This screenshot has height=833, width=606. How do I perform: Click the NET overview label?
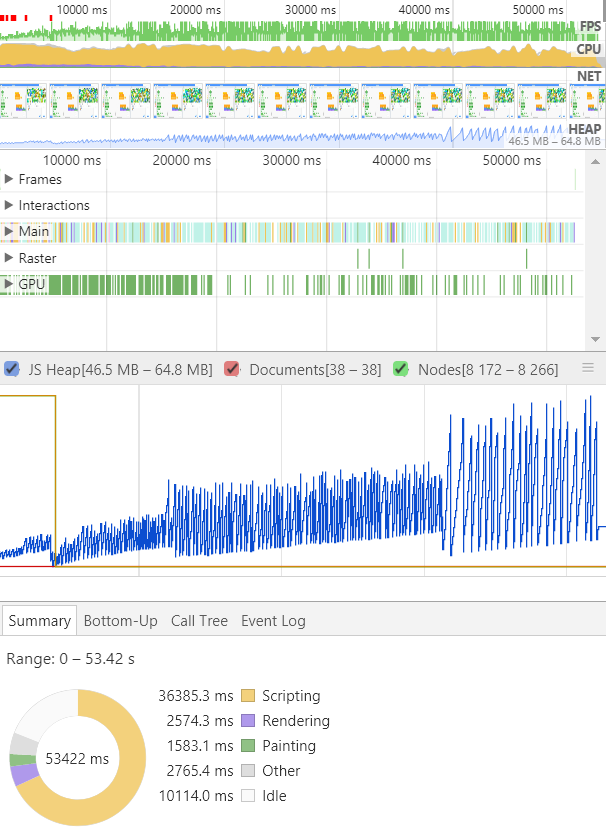coord(589,76)
